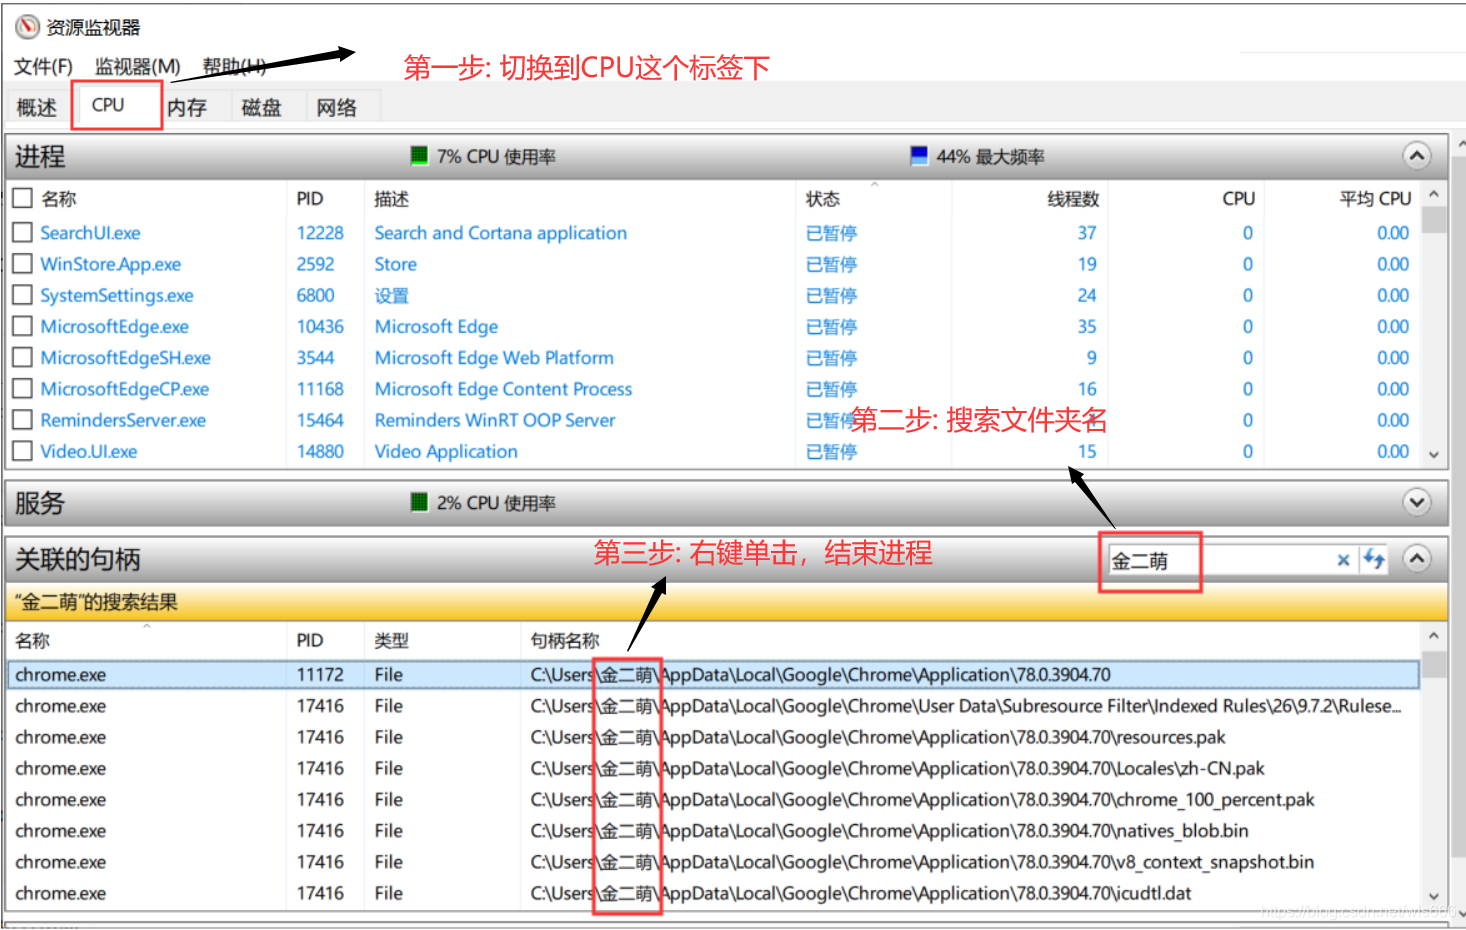1466x930 pixels.
Task: Clear the handle search with the X icon
Action: [1343, 560]
